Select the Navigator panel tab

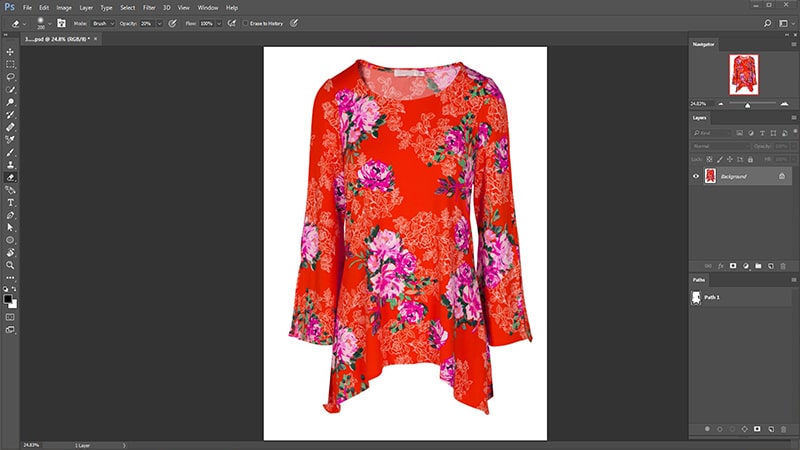[x=703, y=44]
